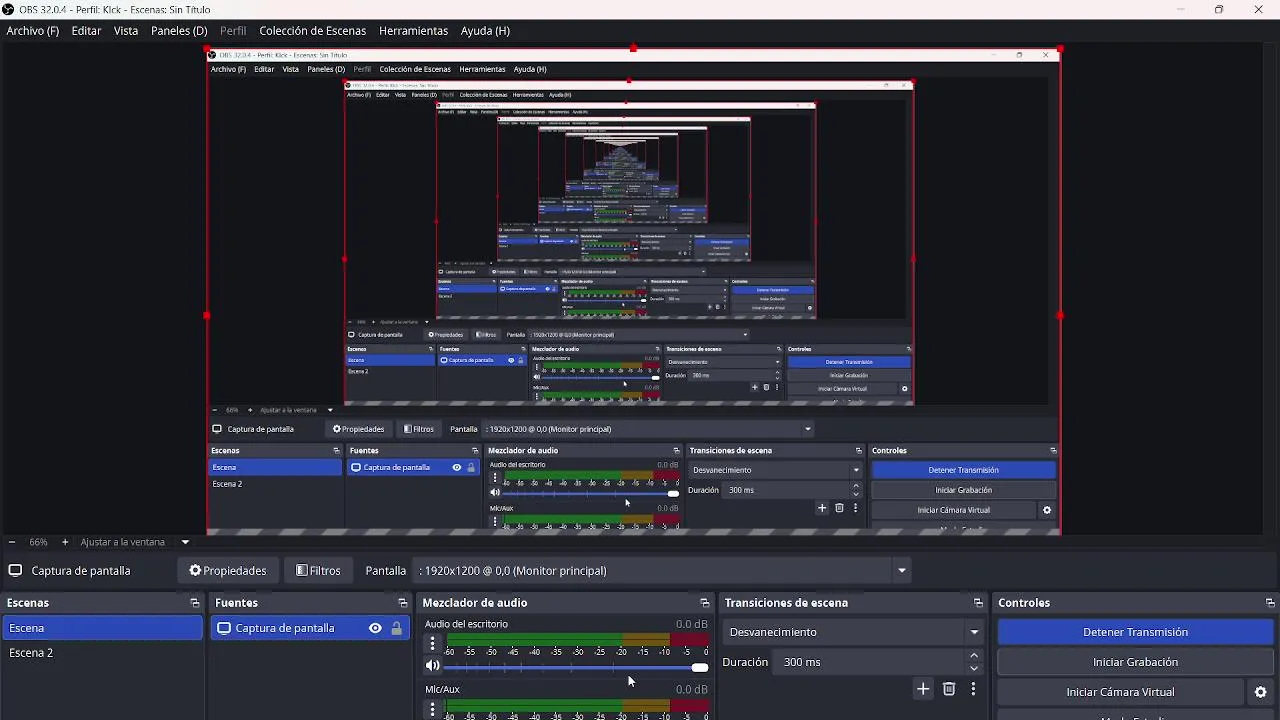
Task: Click the Mic/Aux 0.0 dB value
Action: click(691, 689)
